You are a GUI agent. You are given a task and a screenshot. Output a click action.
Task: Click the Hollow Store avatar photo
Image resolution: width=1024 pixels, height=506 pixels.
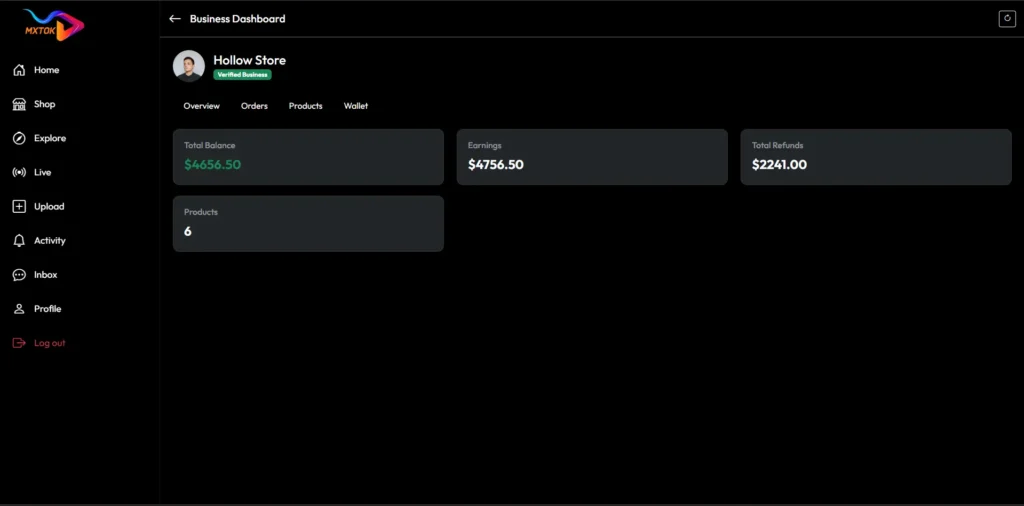189,66
